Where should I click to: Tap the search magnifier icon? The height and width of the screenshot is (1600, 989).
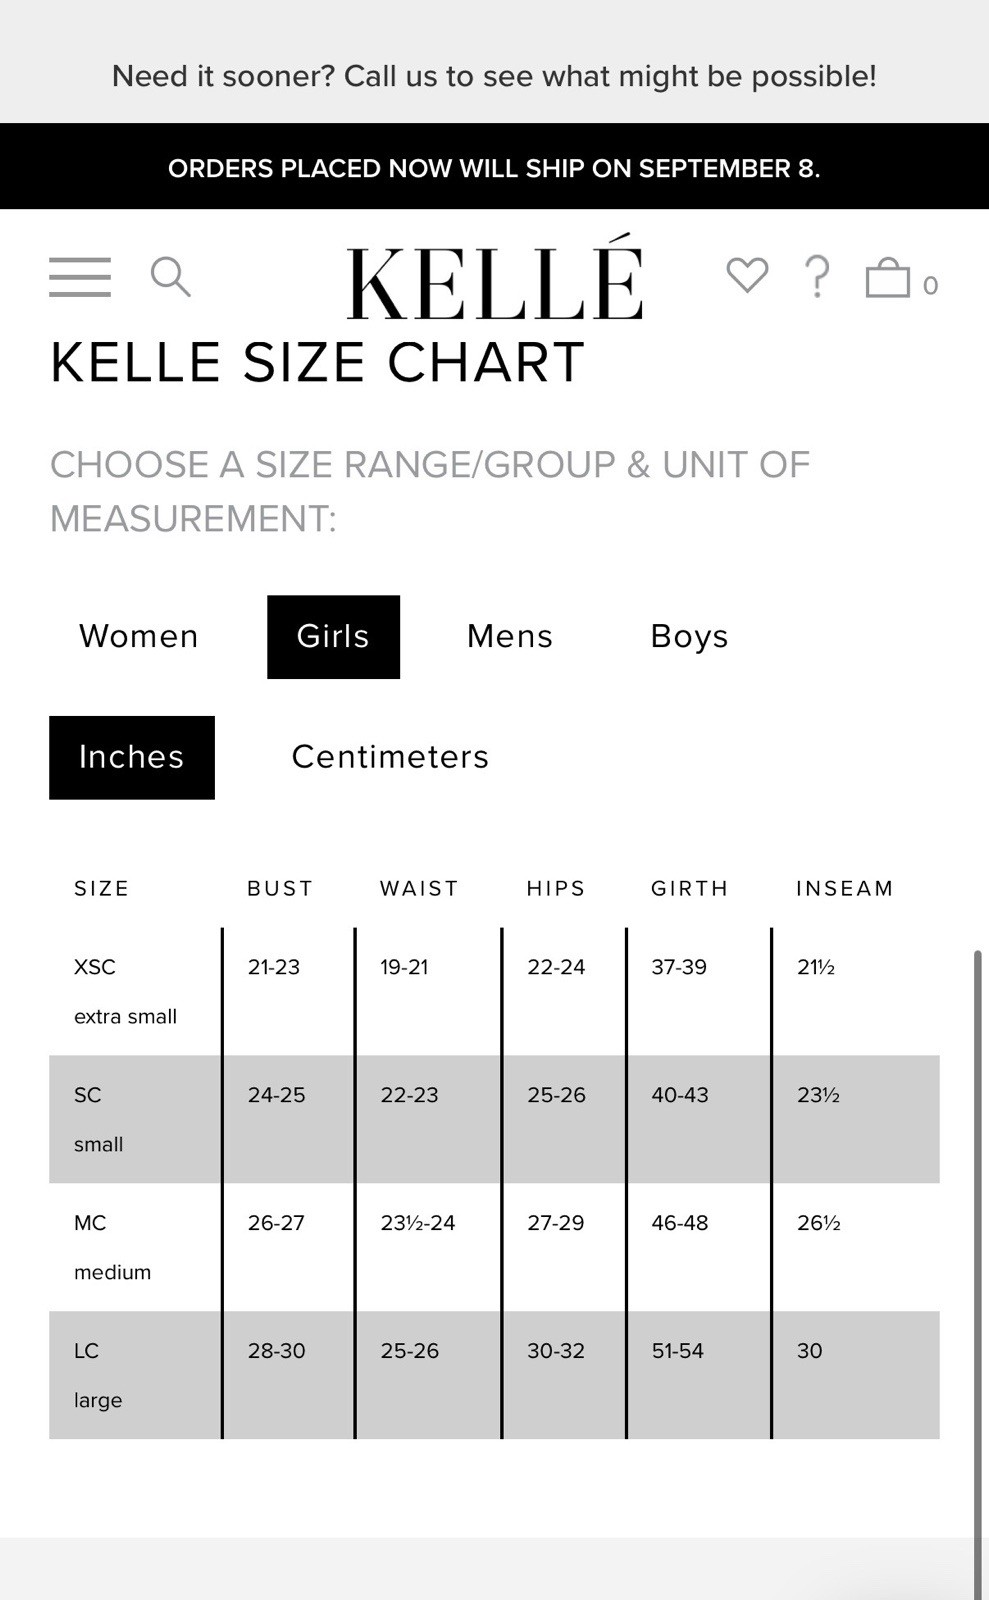[x=170, y=277]
